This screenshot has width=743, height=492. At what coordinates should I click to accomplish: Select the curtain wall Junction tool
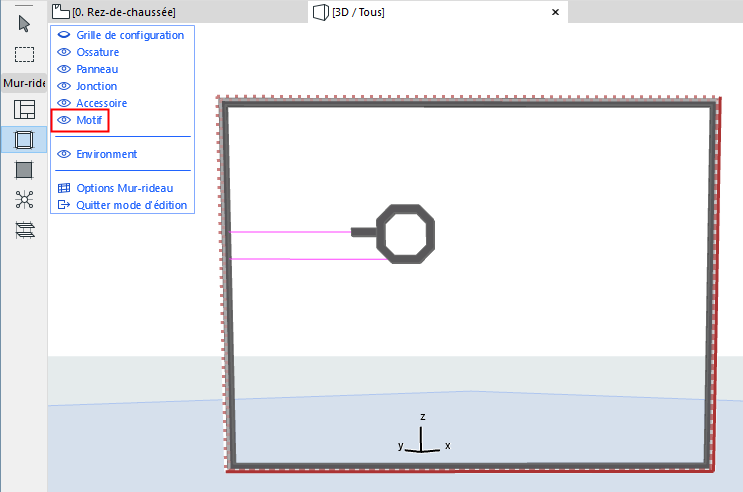pyautogui.click(x=24, y=200)
